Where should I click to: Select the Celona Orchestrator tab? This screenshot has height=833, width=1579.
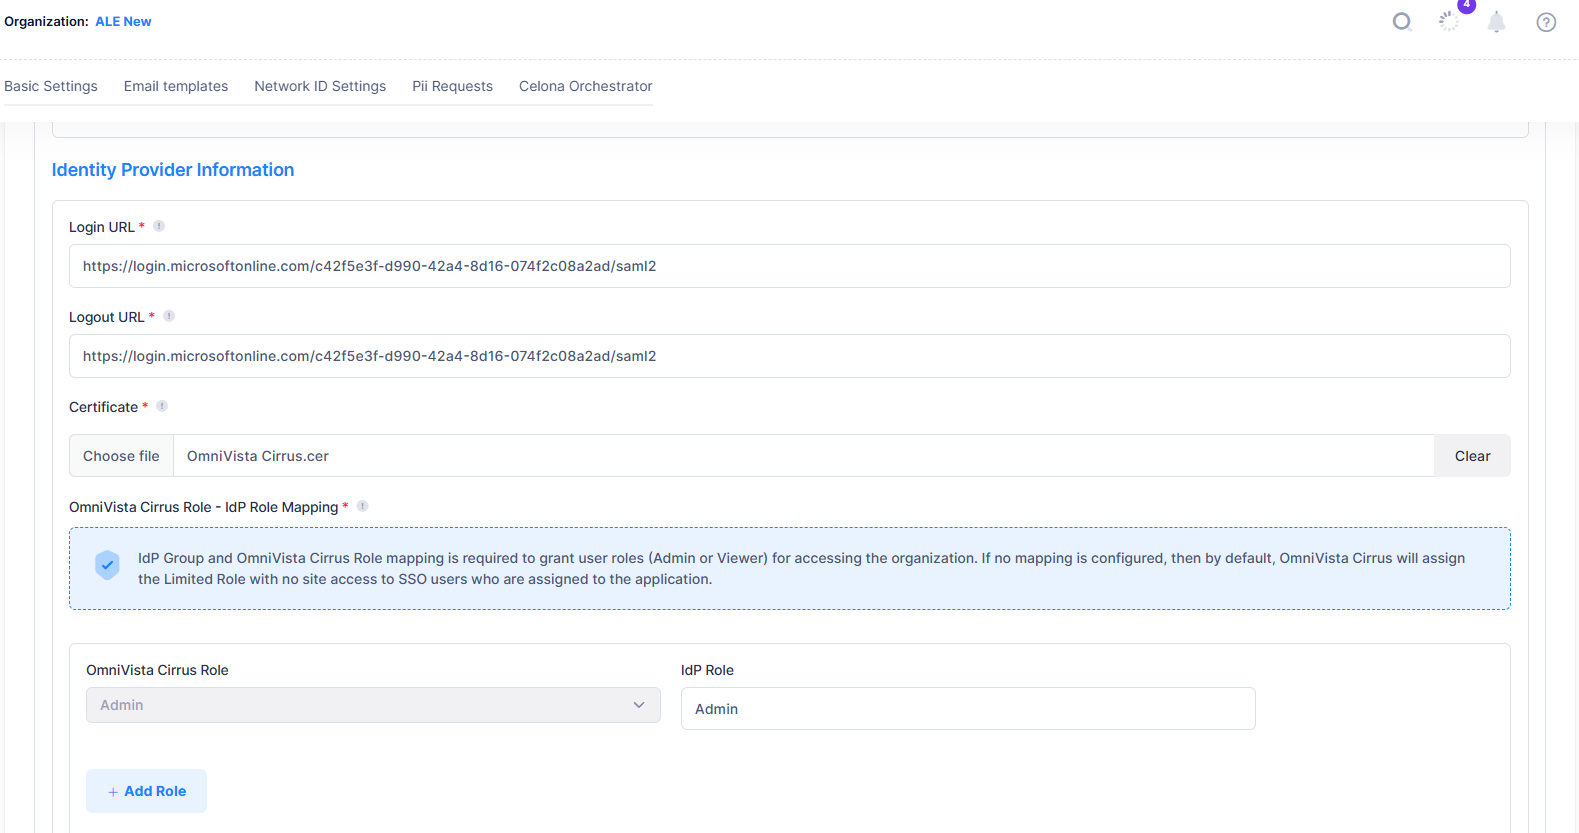(586, 86)
